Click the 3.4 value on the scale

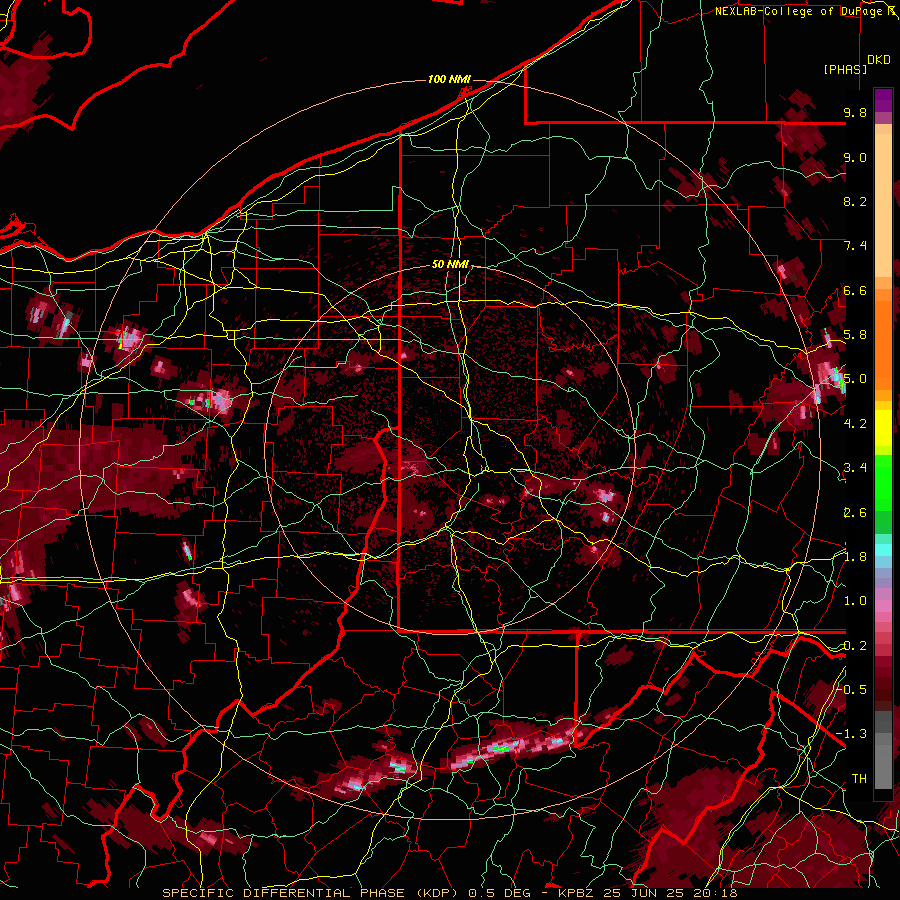pyautogui.click(x=855, y=468)
